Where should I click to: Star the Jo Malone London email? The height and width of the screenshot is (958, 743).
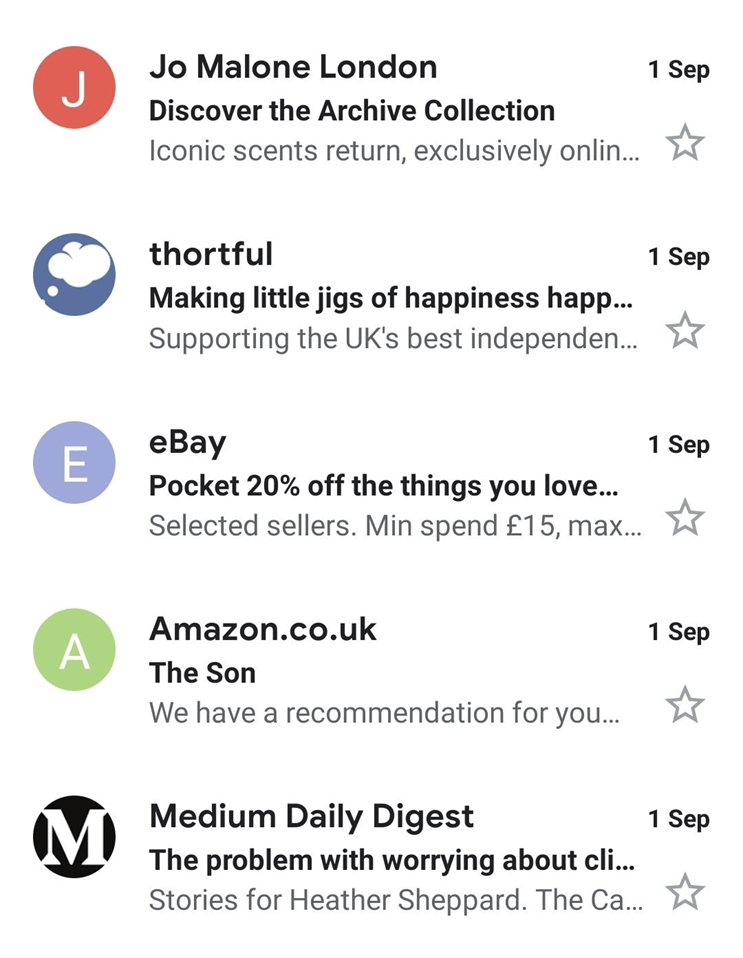pyautogui.click(x=685, y=143)
